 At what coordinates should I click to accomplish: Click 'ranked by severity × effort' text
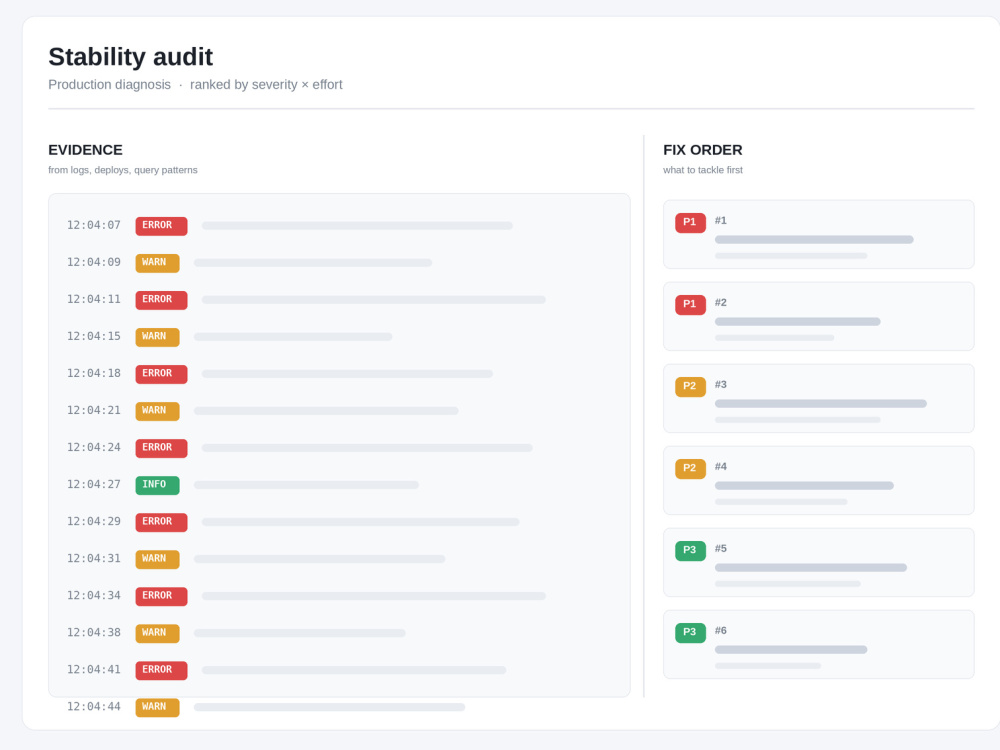click(x=266, y=85)
